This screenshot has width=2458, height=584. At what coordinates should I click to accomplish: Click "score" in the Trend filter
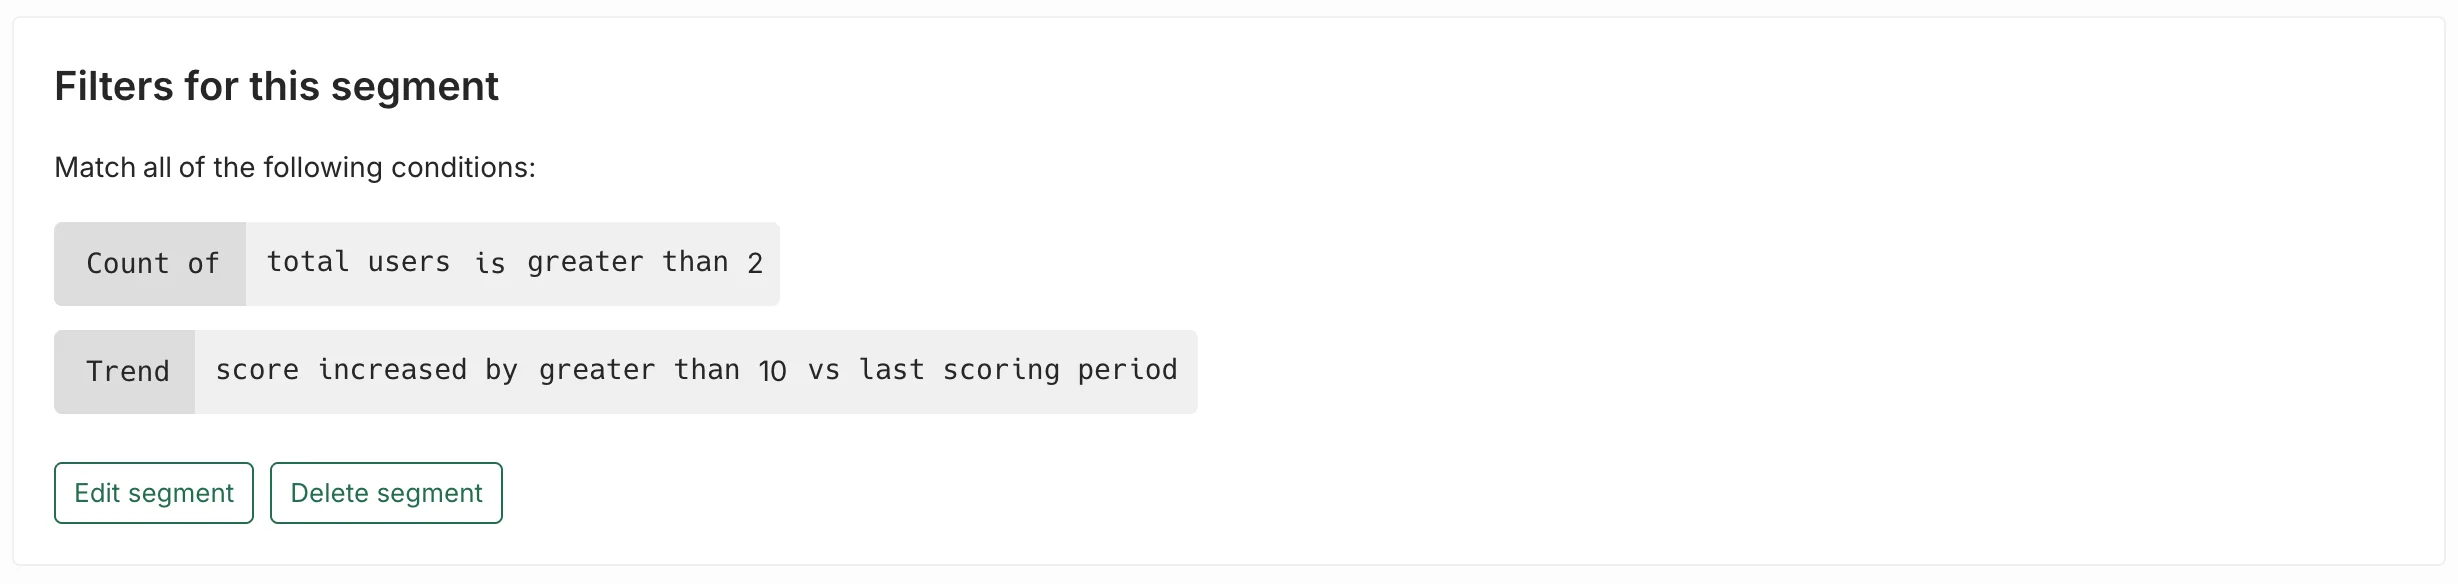tap(257, 370)
